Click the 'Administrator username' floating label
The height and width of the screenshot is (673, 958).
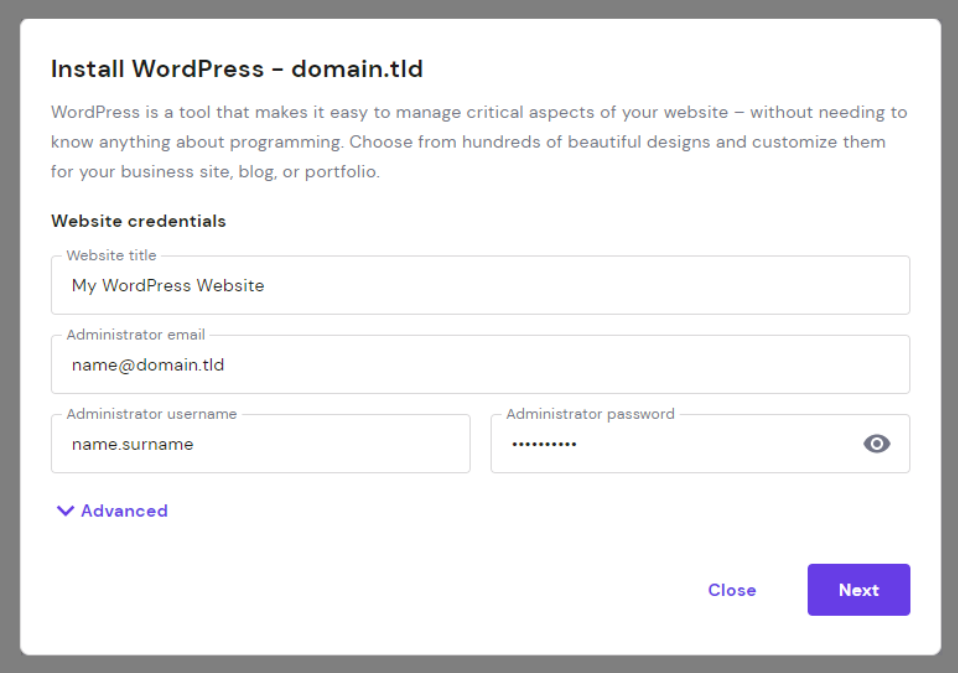[151, 414]
